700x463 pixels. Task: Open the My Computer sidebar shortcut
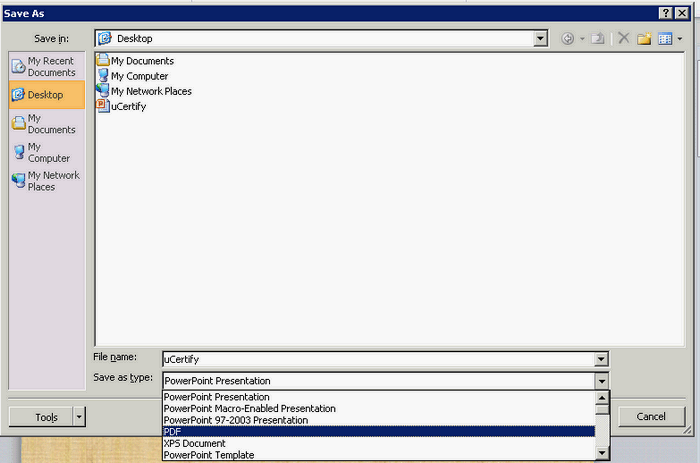(x=45, y=152)
